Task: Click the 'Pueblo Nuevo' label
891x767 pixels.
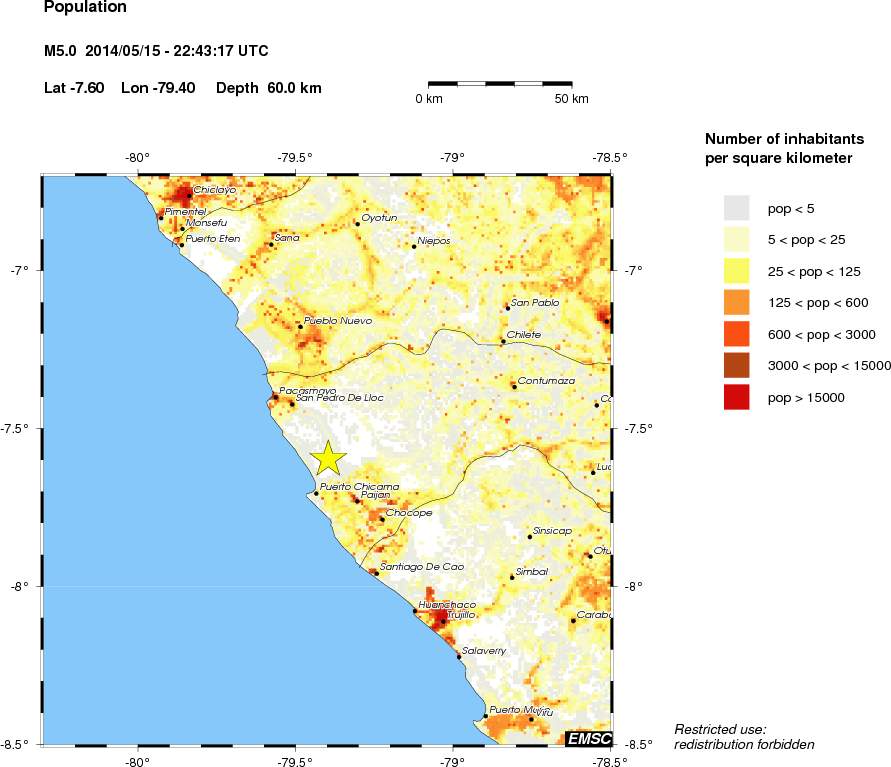Action: point(338,320)
